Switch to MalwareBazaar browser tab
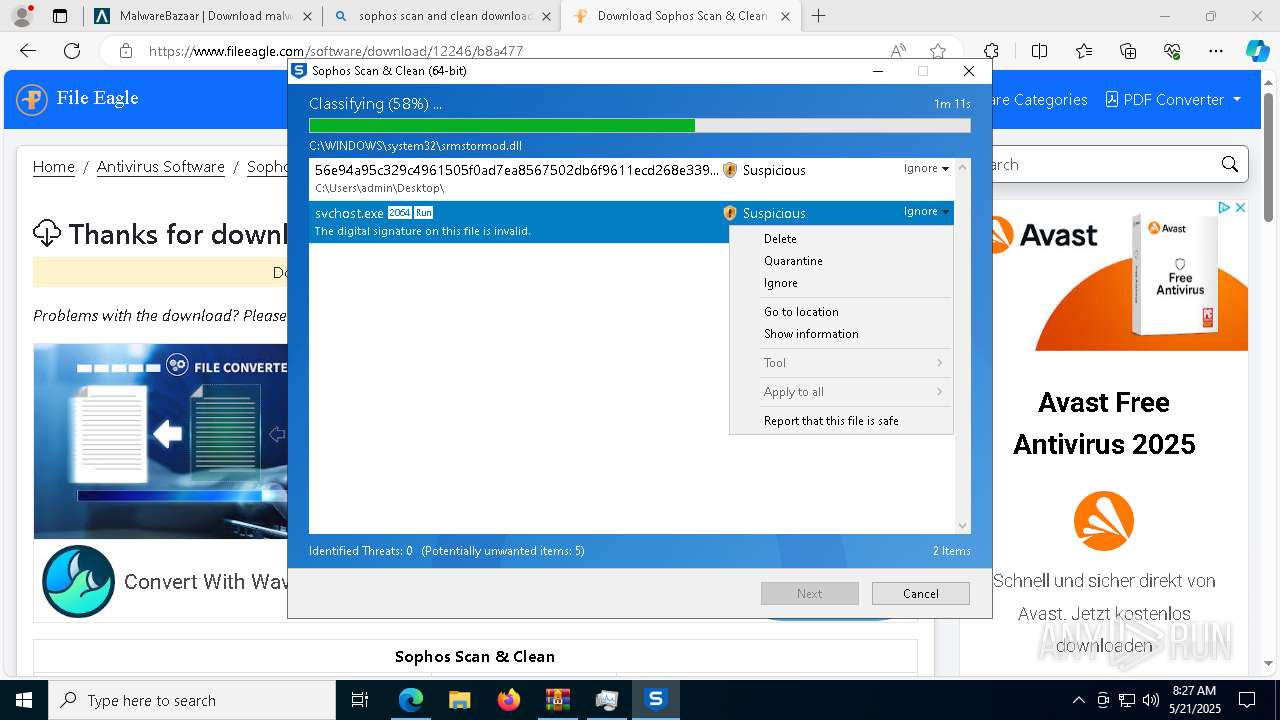 [204, 16]
